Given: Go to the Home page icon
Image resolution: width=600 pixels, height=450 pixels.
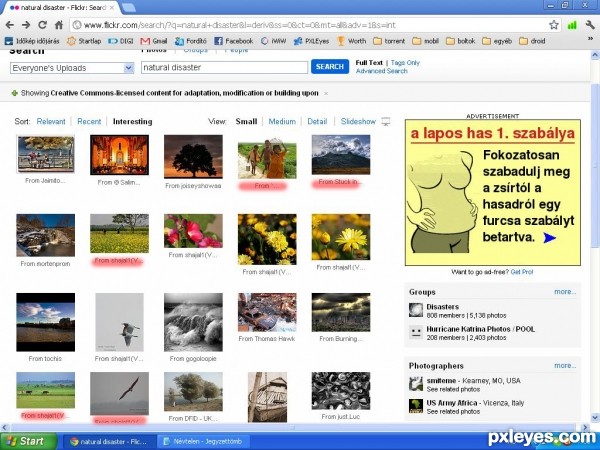Looking at the screenshot, I should tap(59, 25).
